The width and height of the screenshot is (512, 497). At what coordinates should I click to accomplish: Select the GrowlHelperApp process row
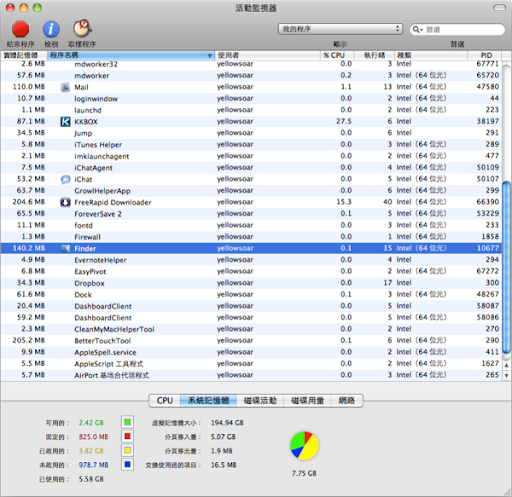point(251,191)
